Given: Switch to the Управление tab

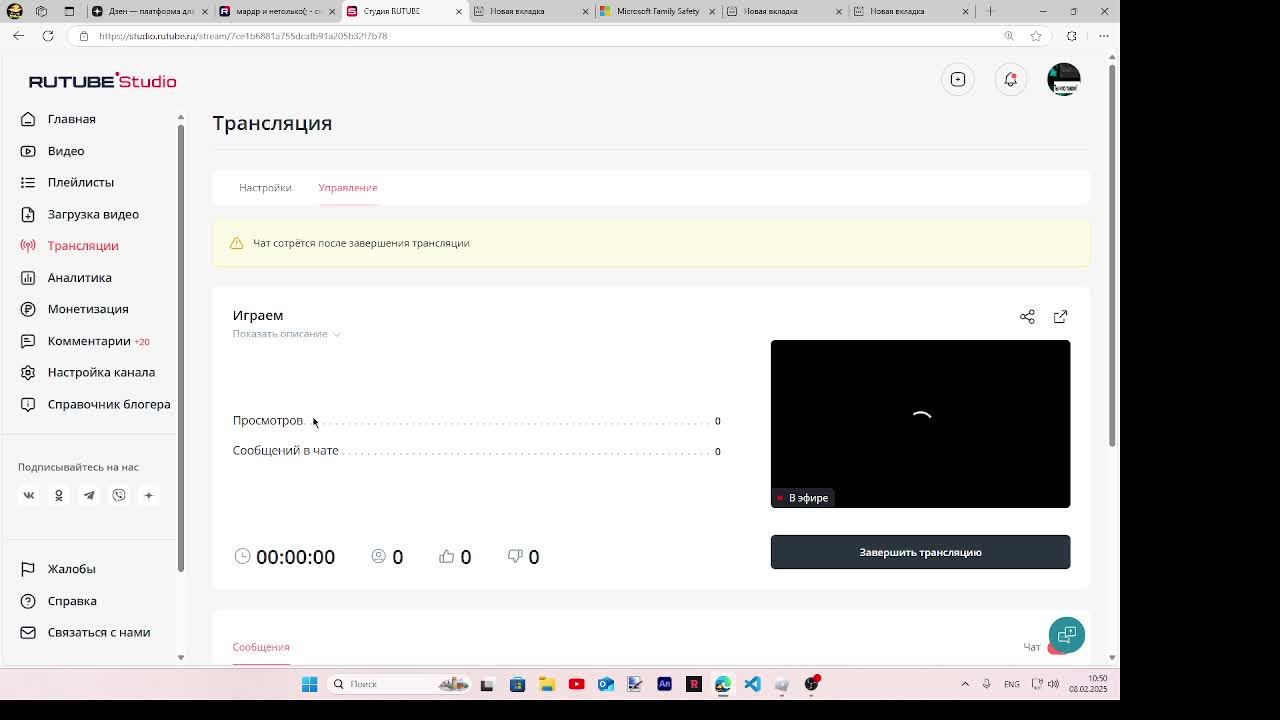Looking at the screenshot, I should point(348,187).
